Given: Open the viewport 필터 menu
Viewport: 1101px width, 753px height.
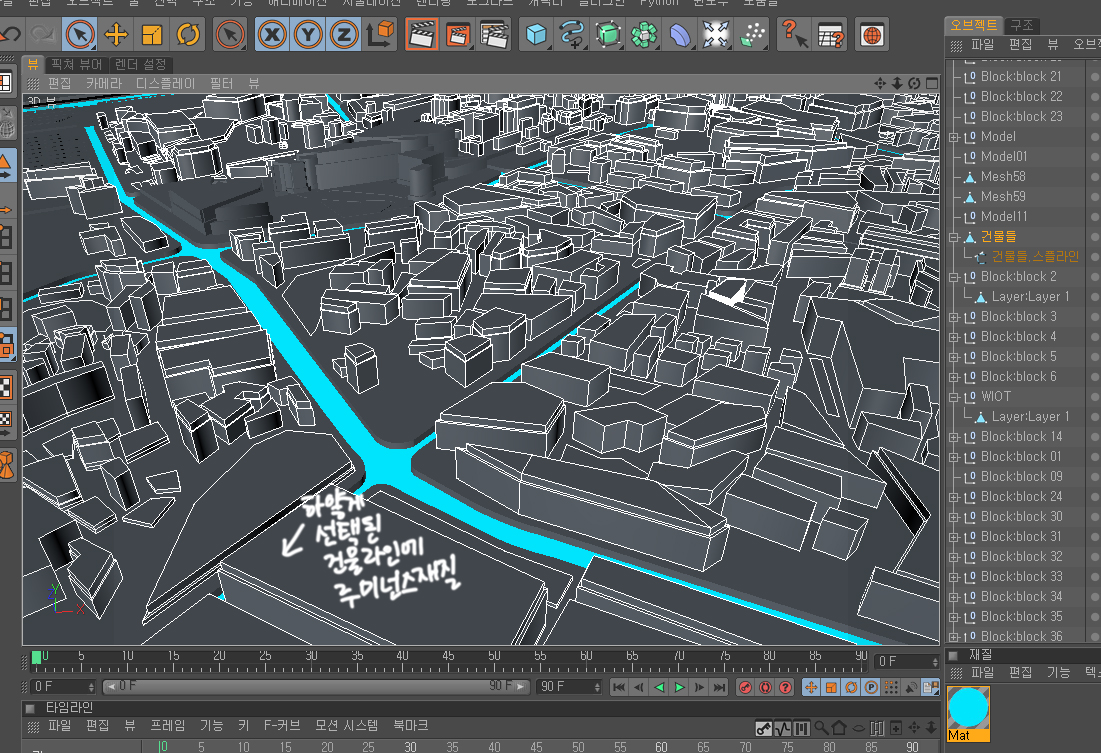Looking at the screenshot, I should pos(221,84).
